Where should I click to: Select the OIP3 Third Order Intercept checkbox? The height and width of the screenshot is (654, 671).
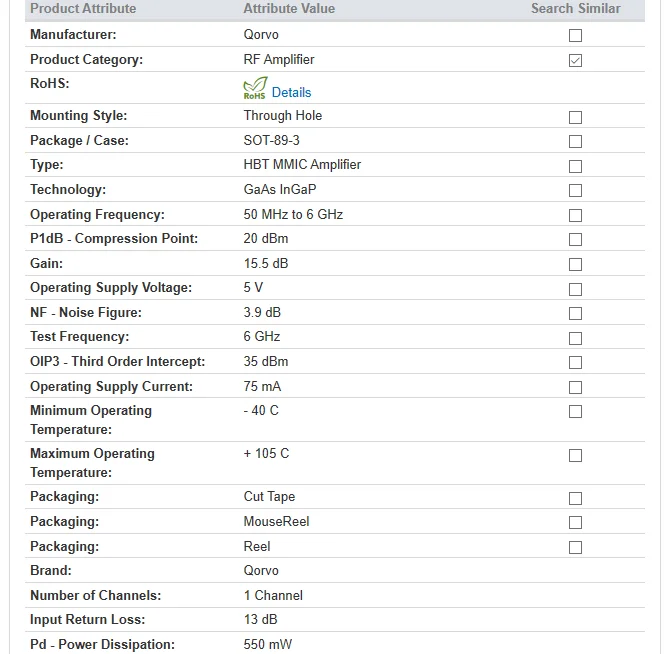tap(575, 362)
